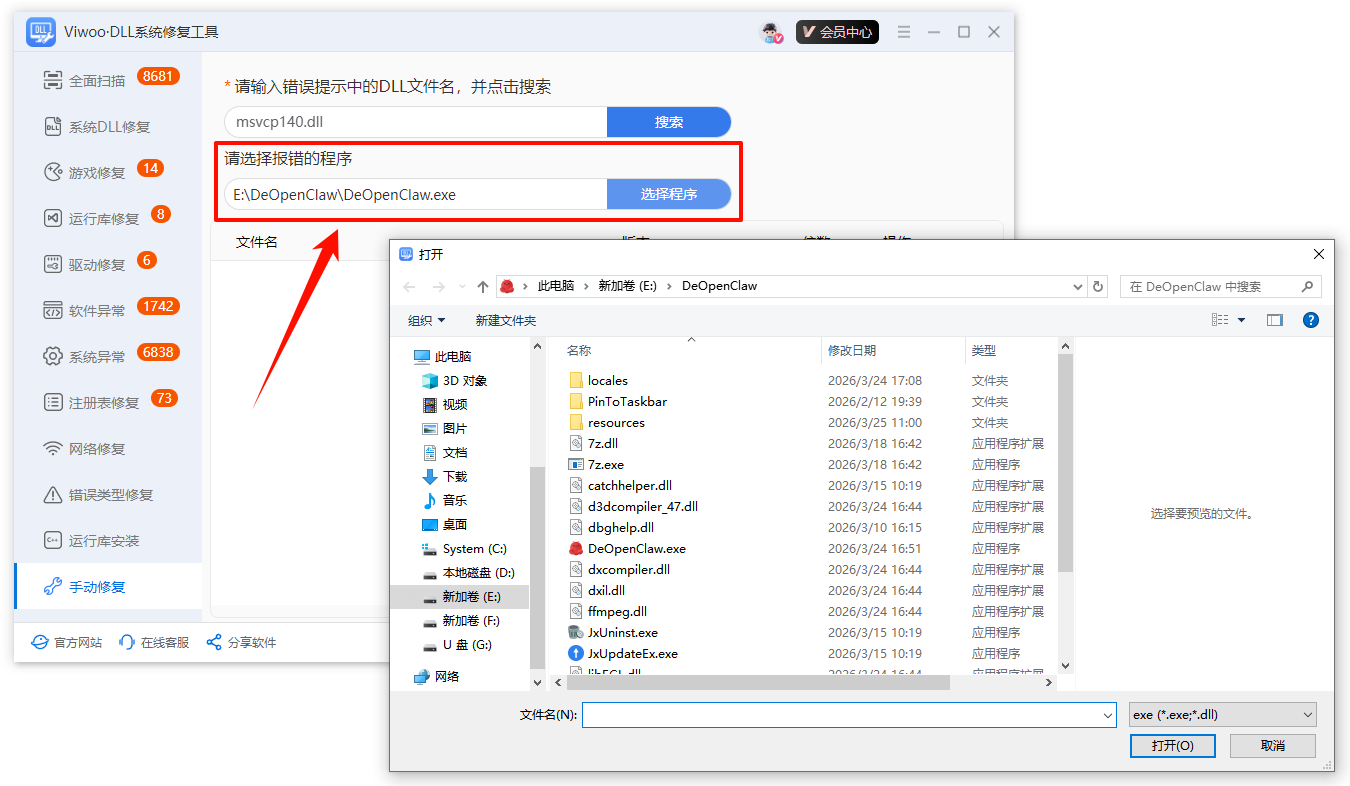The width and height of the screenshot is (1350, 786).
Task: Open the 会员中心 member center
Action: [836, 32]
